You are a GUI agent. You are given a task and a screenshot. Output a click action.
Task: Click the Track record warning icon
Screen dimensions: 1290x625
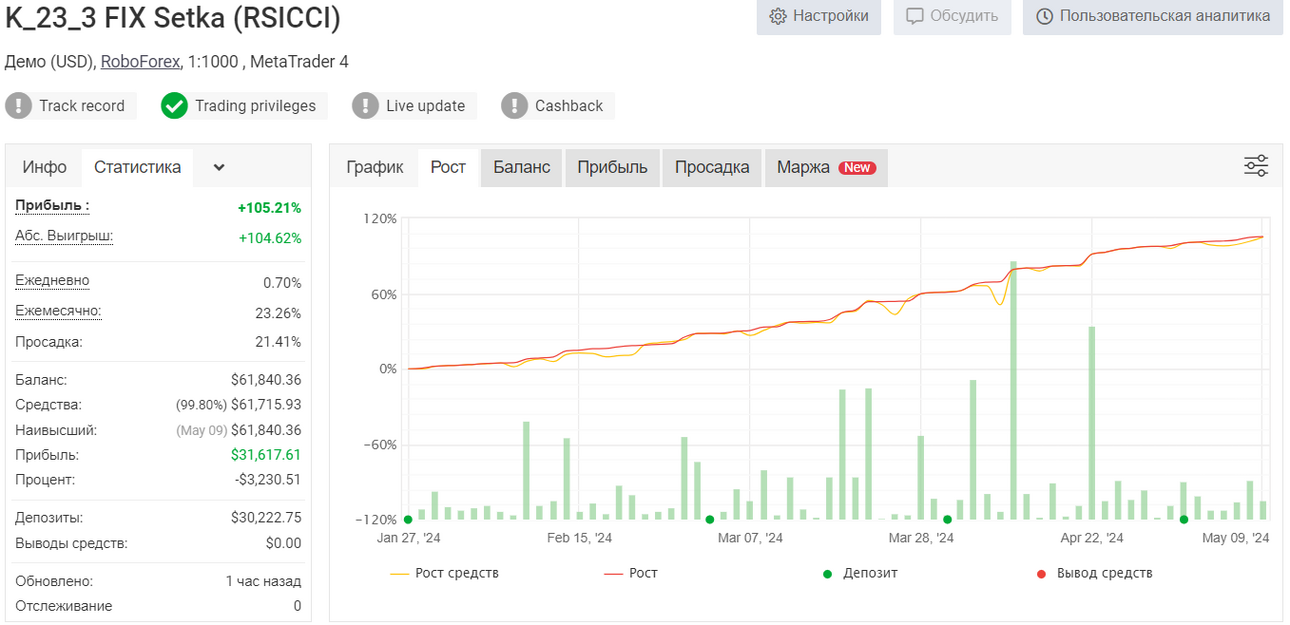[18, 105]
